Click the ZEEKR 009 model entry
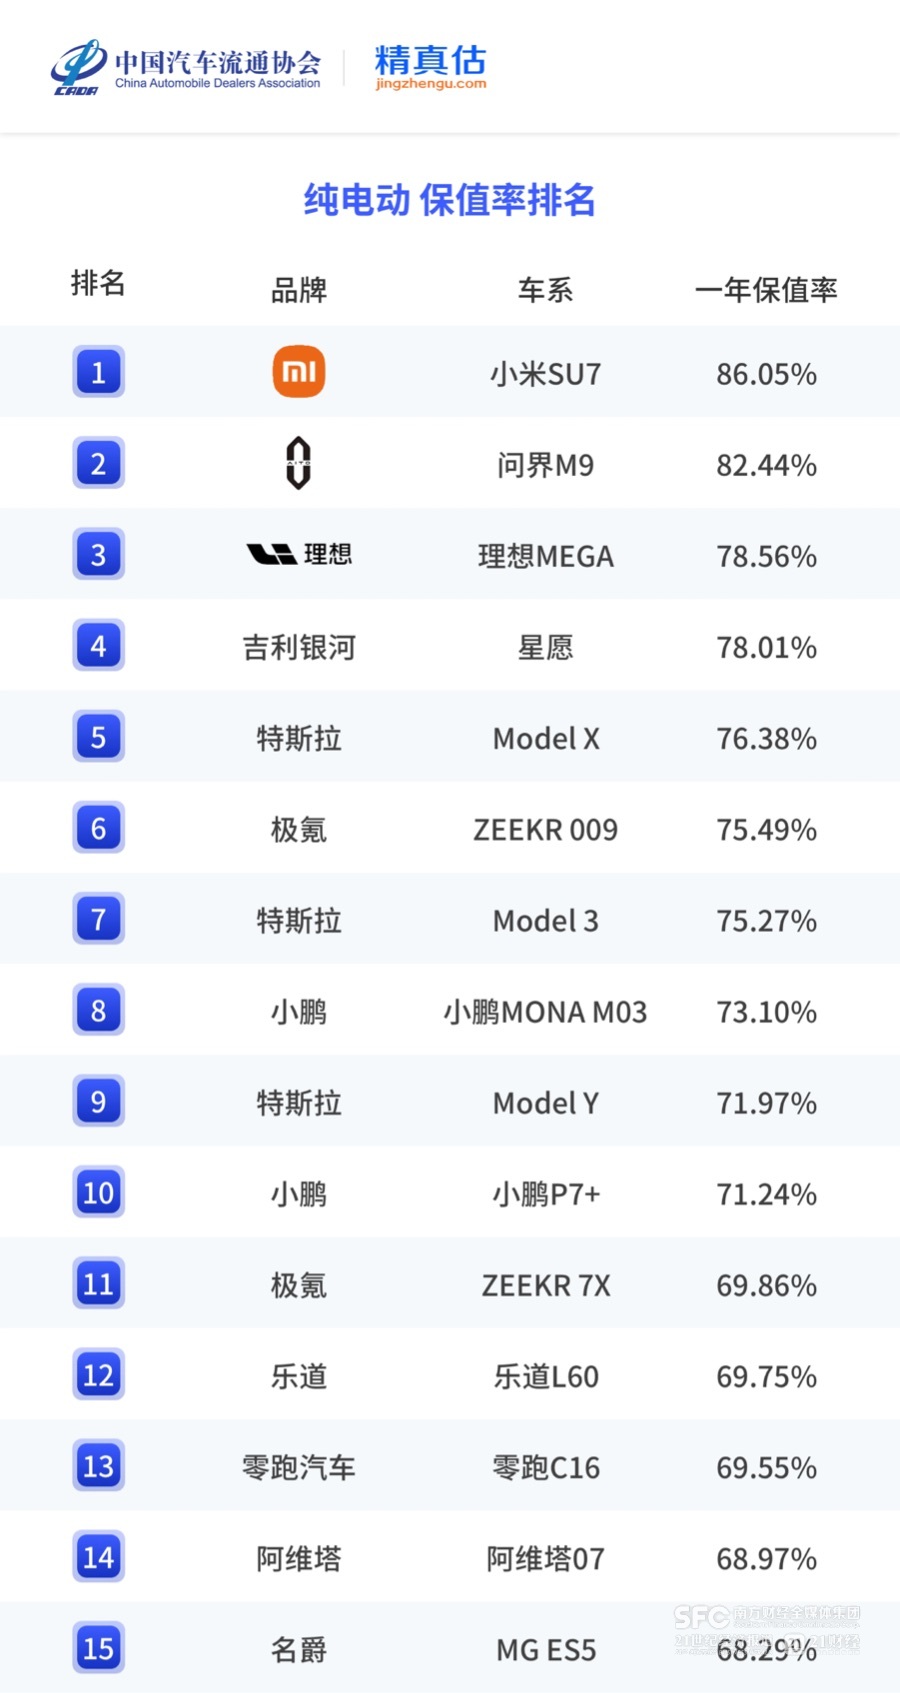Viewport: 900px width, 1693px height. (x=545, y=830)
